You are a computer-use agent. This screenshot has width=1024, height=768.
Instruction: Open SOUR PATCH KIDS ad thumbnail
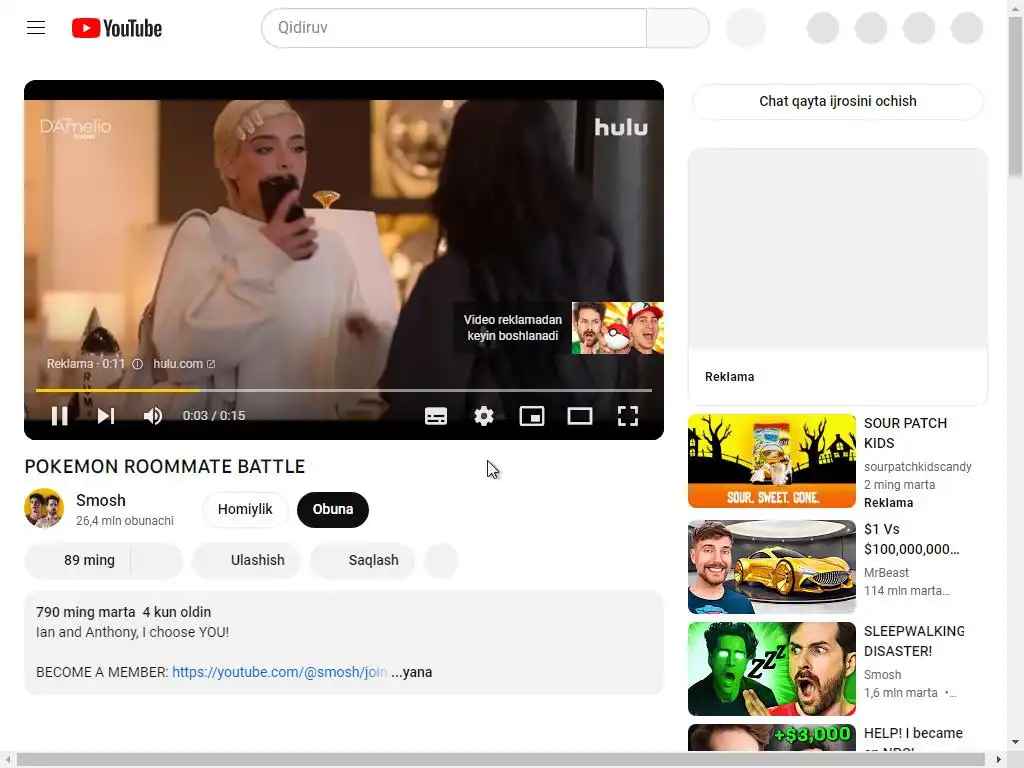(771, 460)
